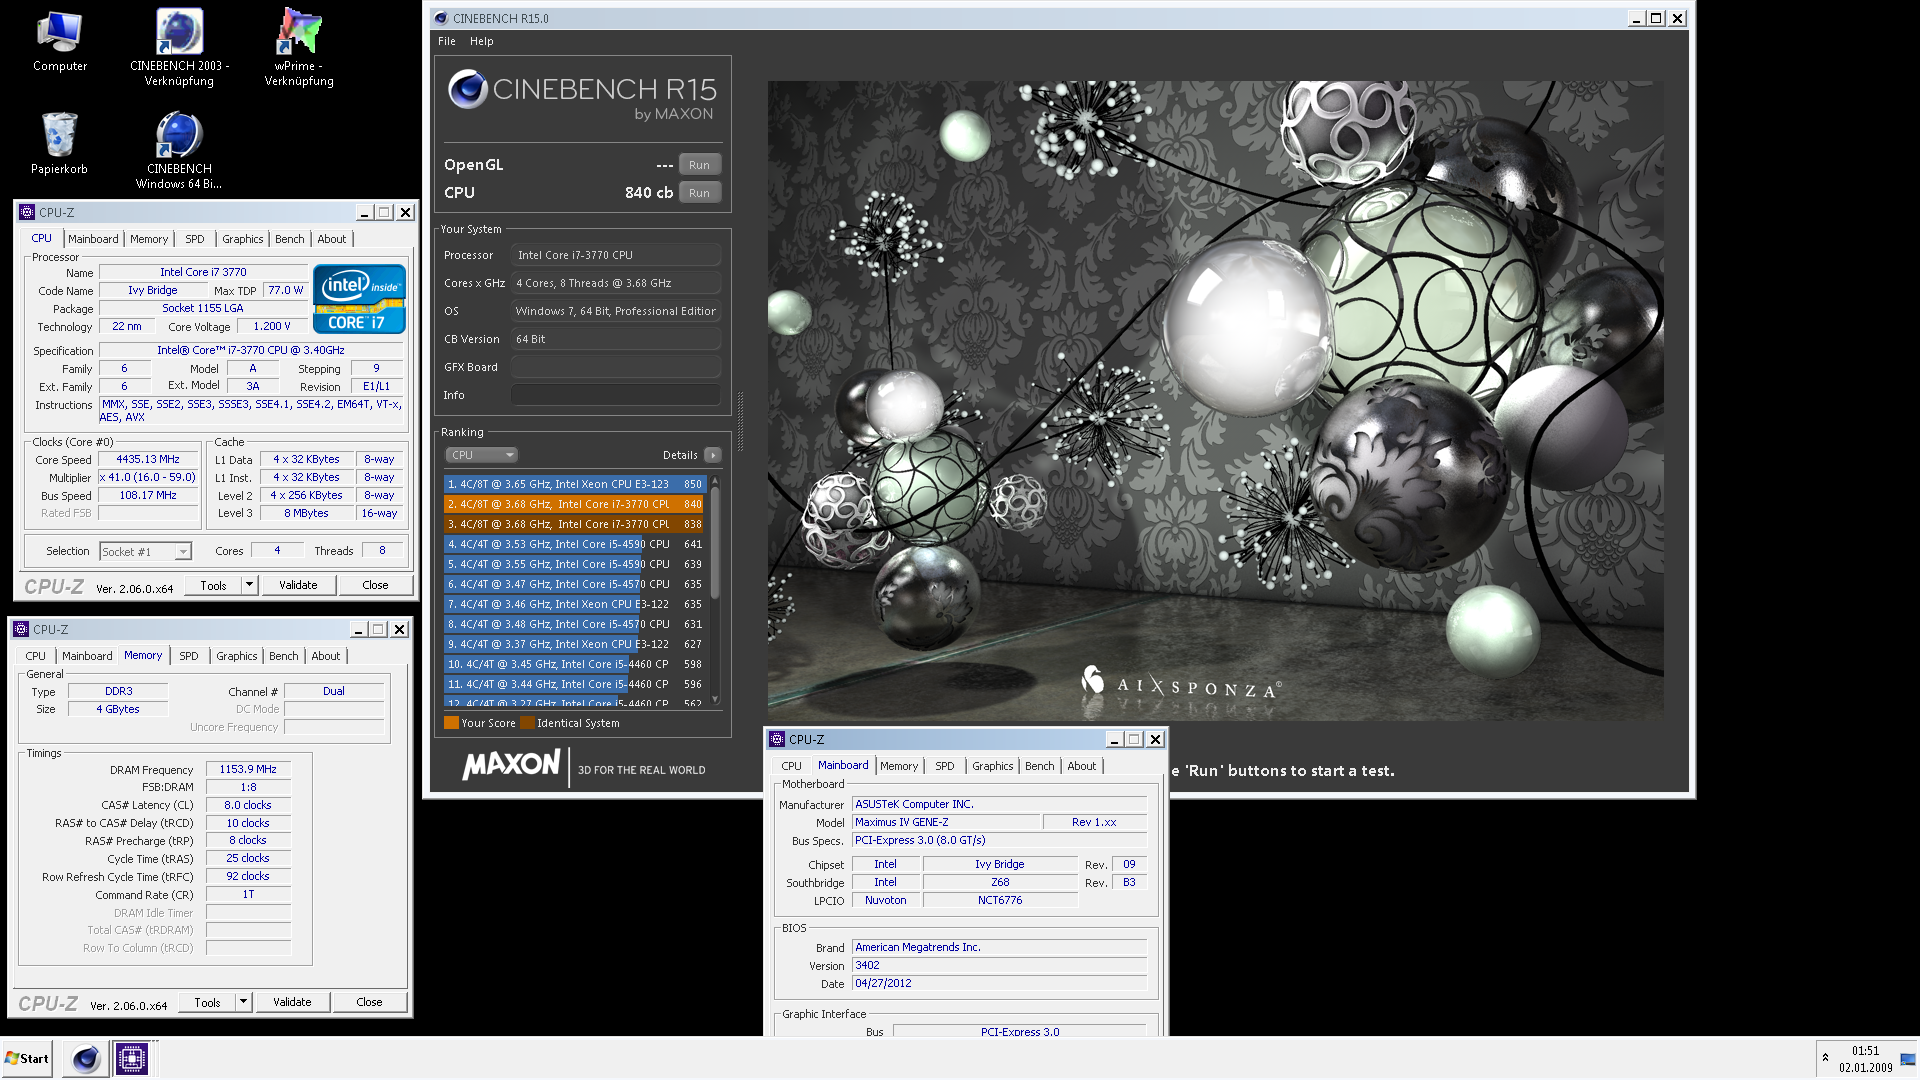Select ranking entry 1 Xeon E3-123
Image resolution: width=1920 pixels, height=1080 pixels.
[575, 484]
